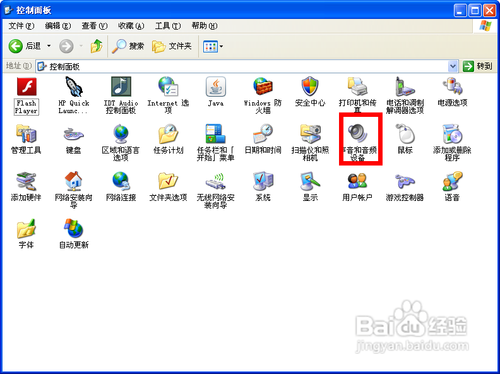
Task: Open the Java control panel icon
Action: (216, 87)
